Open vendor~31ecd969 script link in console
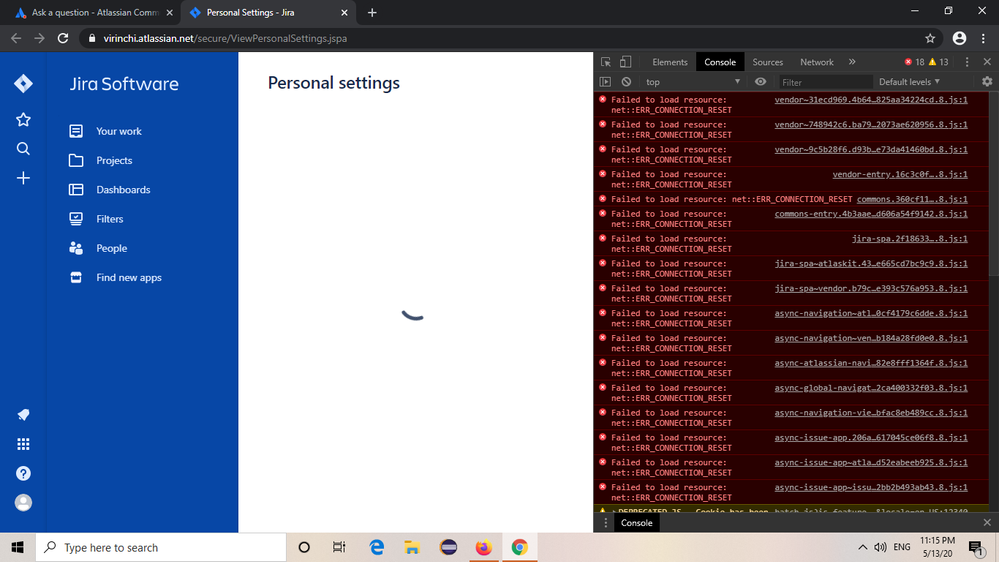Viewport: 999px width, 562px height. [x=871, y=99]
